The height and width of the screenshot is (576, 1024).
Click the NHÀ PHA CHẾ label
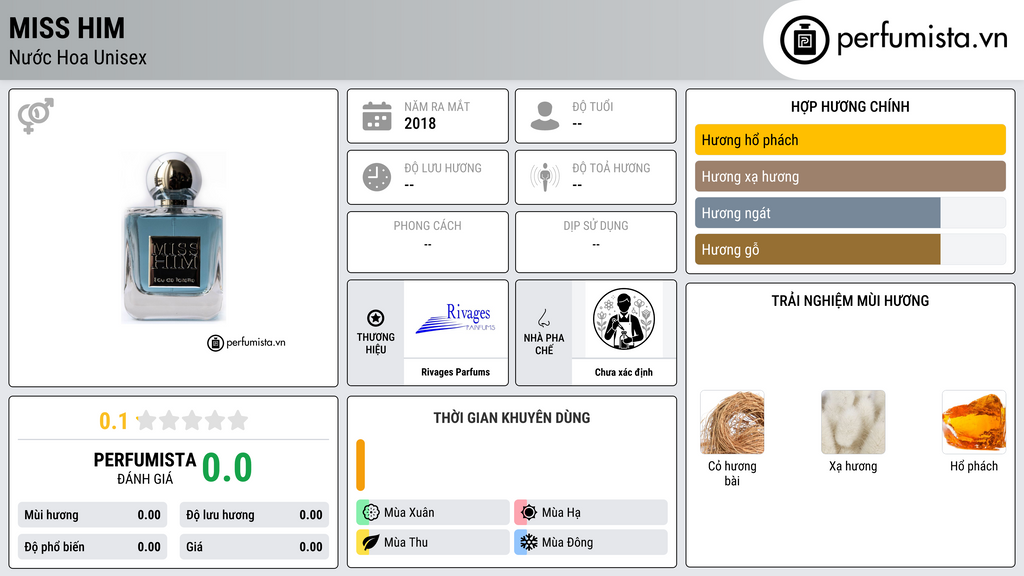(543, 344)
